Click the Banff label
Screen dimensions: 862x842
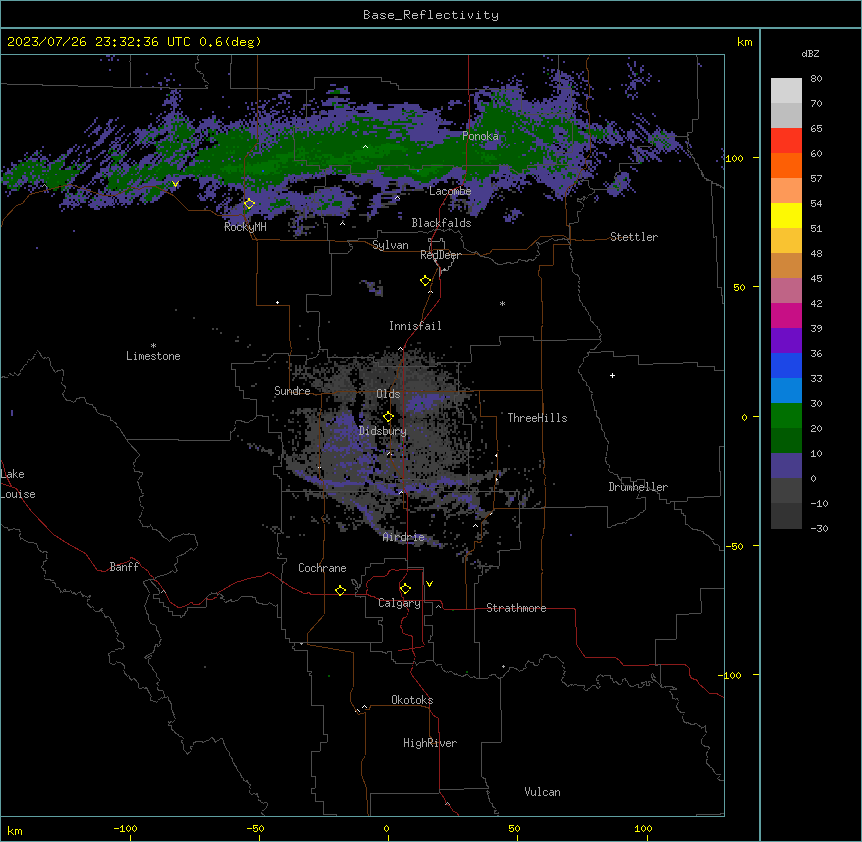(124, 567)
